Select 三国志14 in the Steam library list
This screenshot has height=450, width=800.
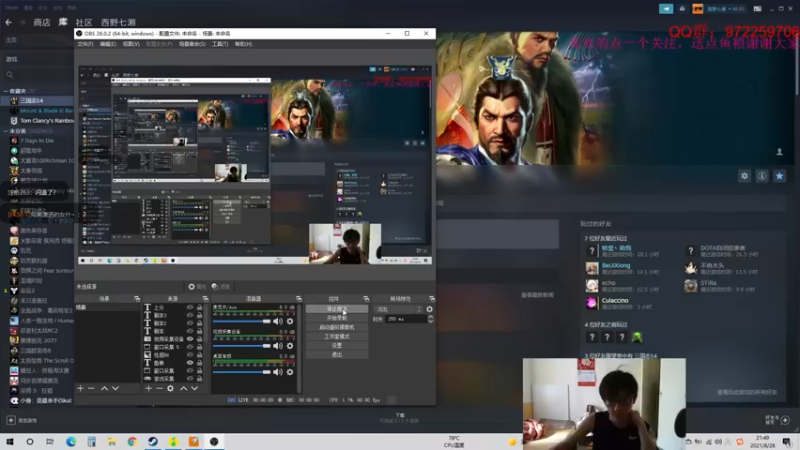pyautogui.click(x=38, y=101)
